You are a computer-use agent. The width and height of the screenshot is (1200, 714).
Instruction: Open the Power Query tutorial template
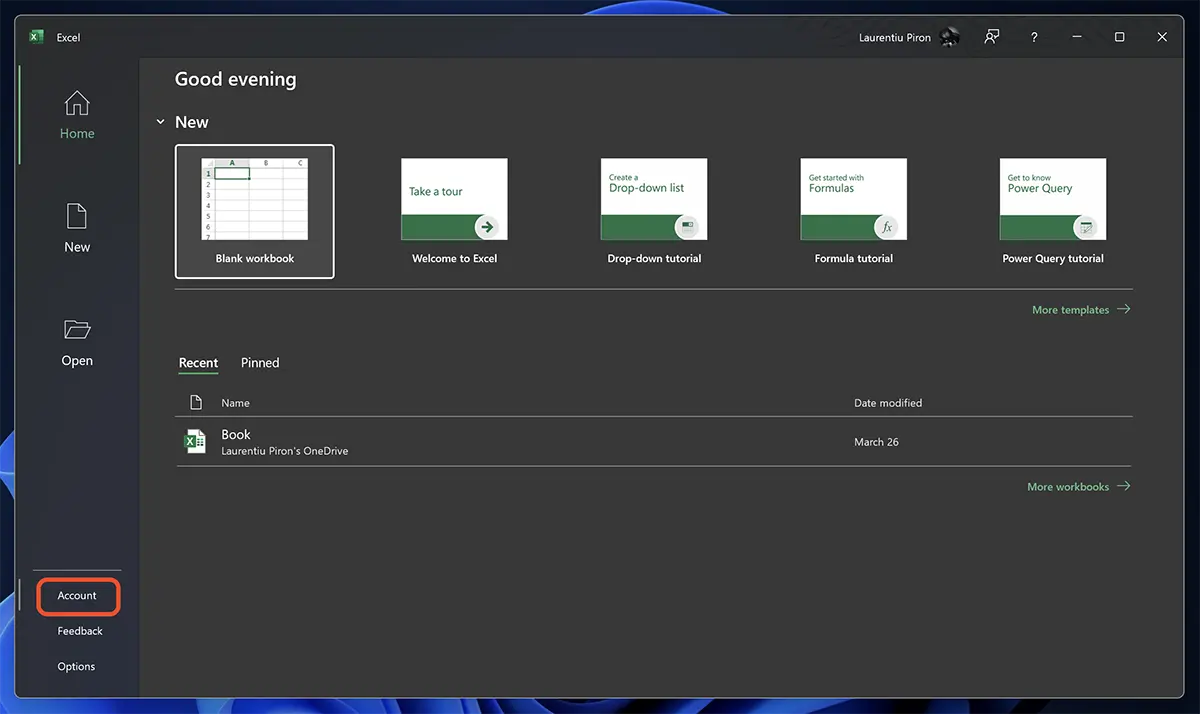click(x=1053, y=211)
